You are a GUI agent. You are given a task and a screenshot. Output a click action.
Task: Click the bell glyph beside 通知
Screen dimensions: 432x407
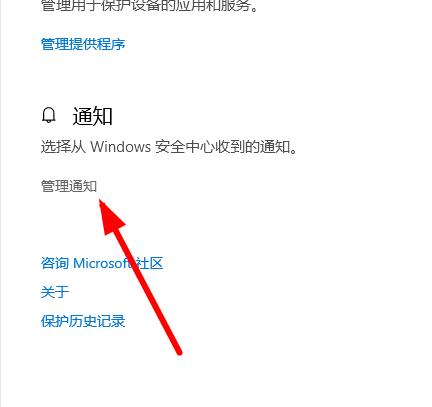(x=49, y=116)
